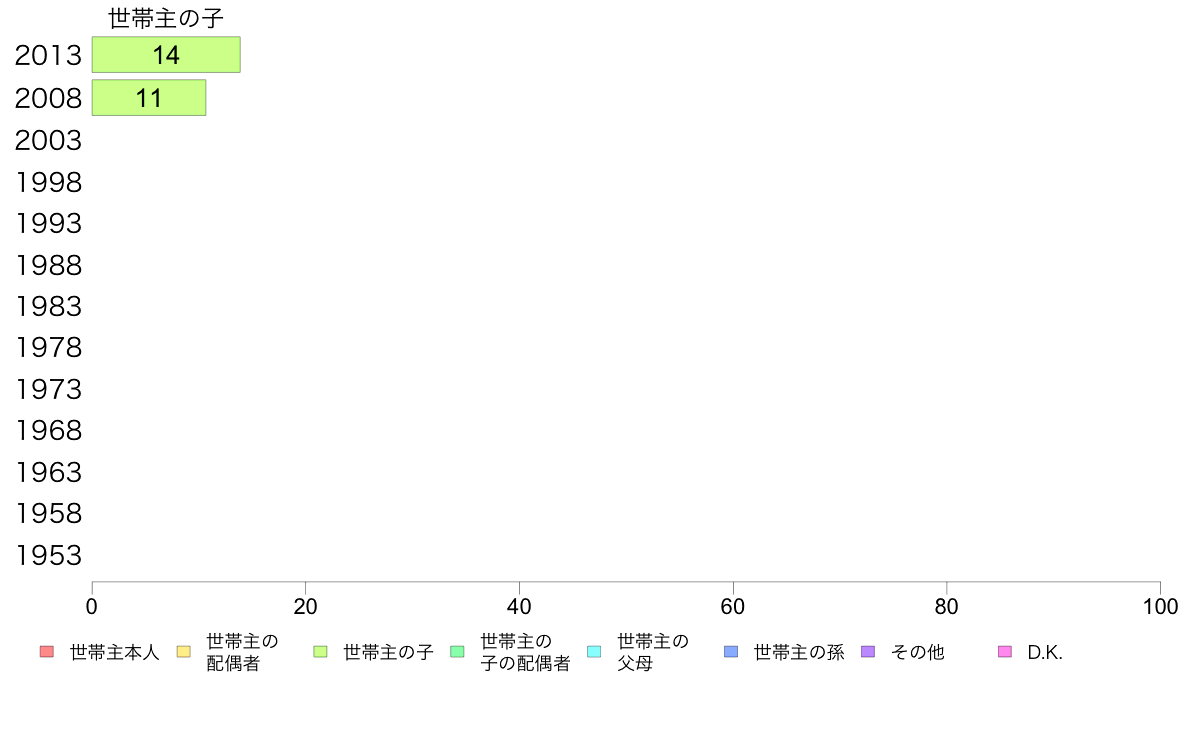Click the 世帯主の子 column header label
Viewport: 1188px width, 736px height.
click(166, 18)
